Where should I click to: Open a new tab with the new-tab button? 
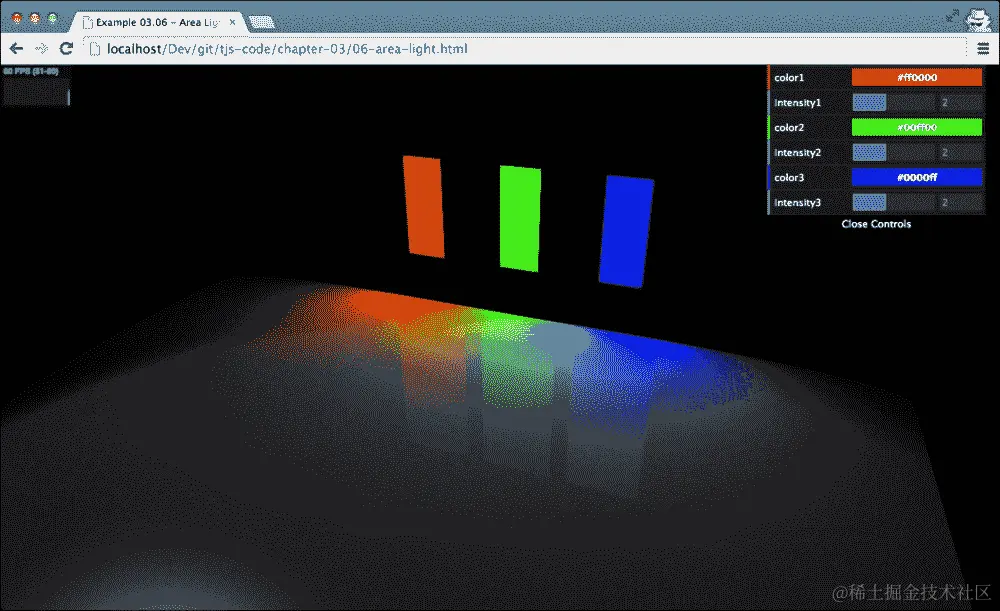pos(261,22)
